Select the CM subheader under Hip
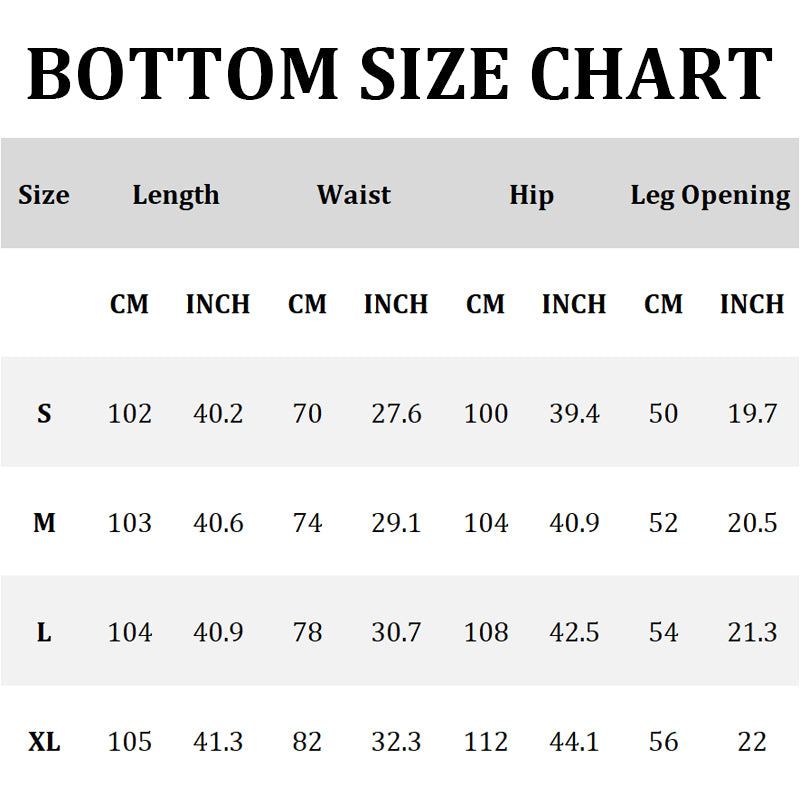Viewport: 800px width, 800px height. (486, 304)
